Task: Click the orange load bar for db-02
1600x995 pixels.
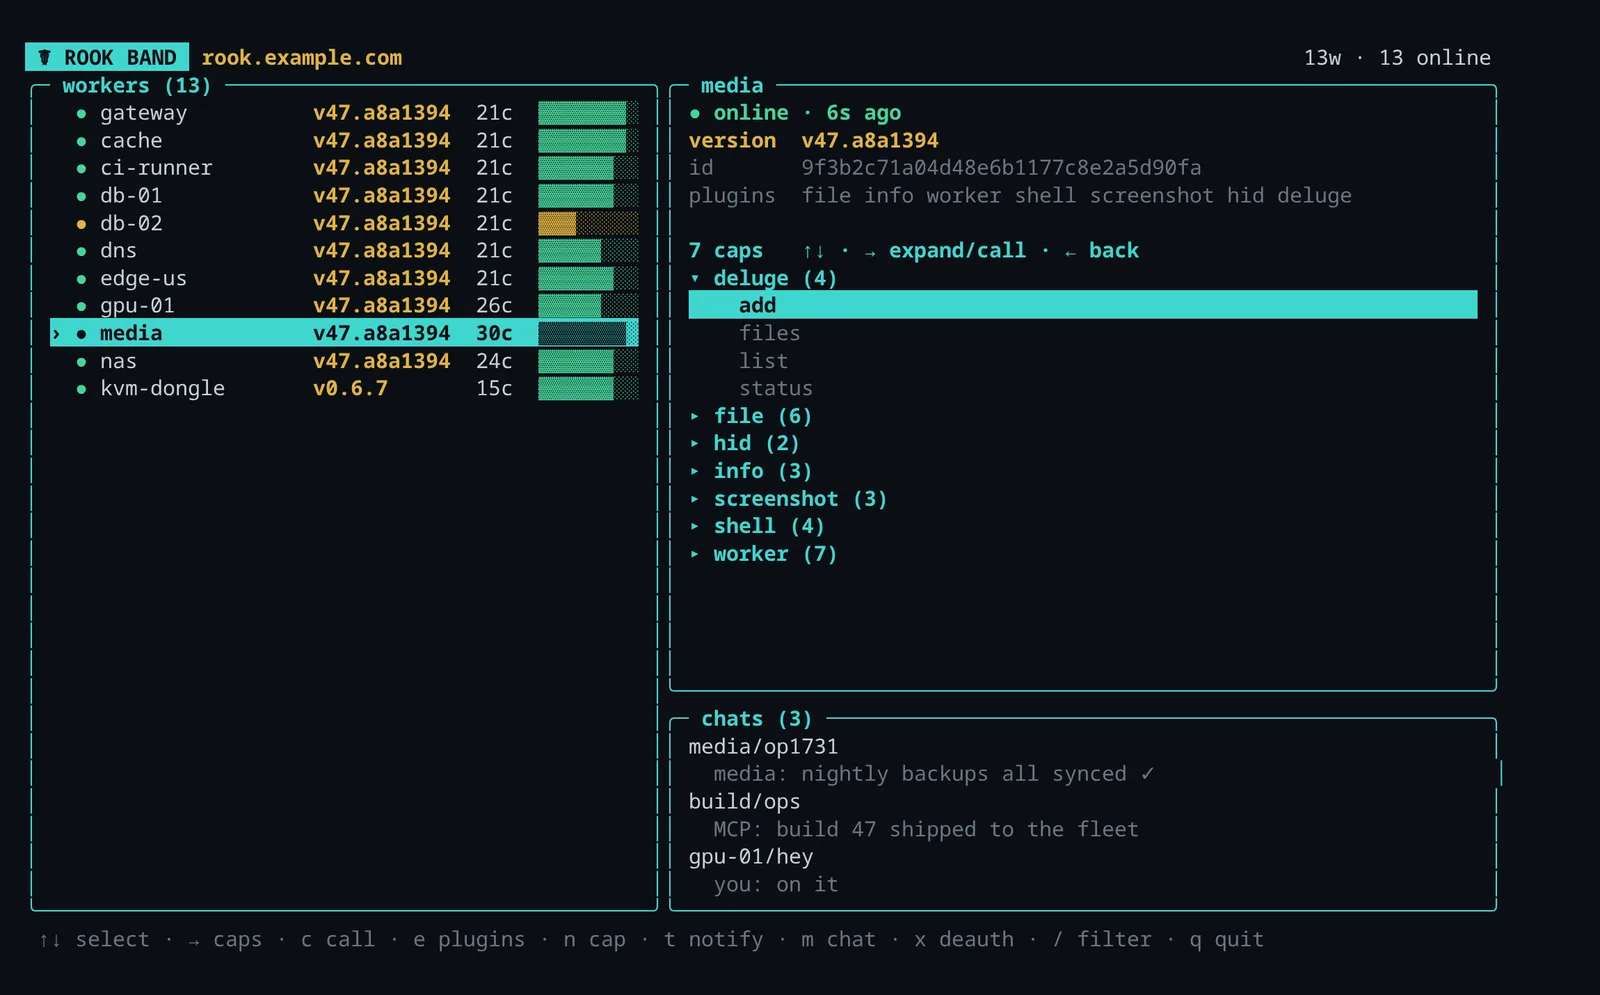Action: (588, 223)
